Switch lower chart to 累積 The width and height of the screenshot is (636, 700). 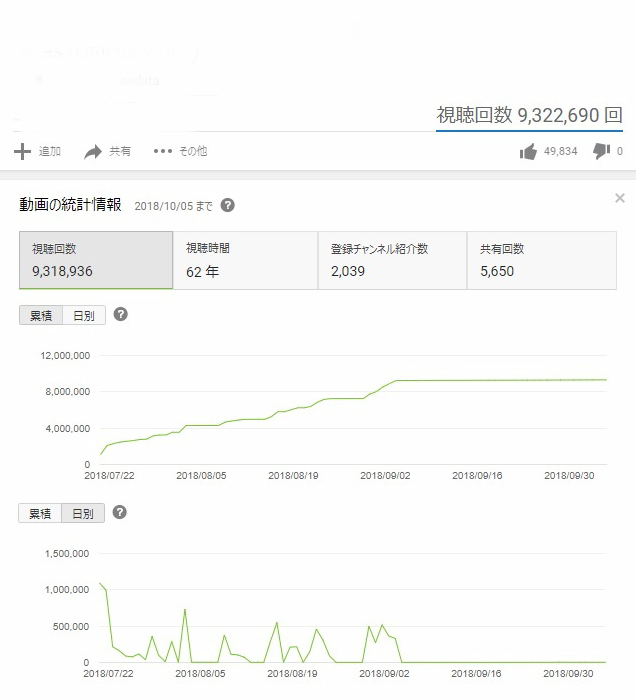(41, 513)
